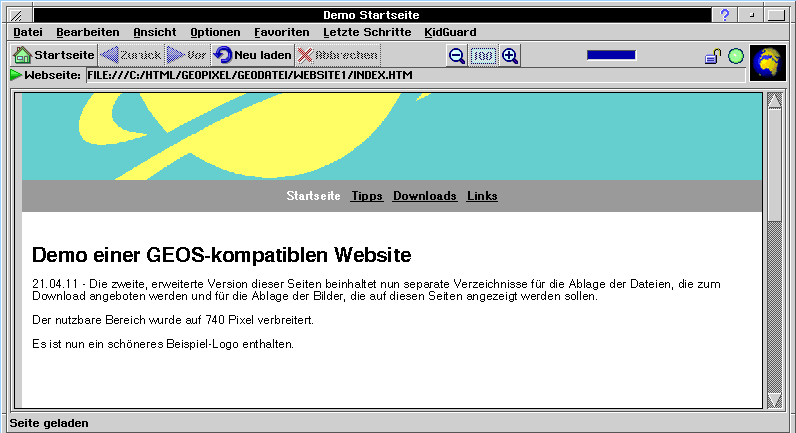Screen dimensions: 796x433
Task: Click the scrollbar down arrow
Action: click(x=774, y=399)
